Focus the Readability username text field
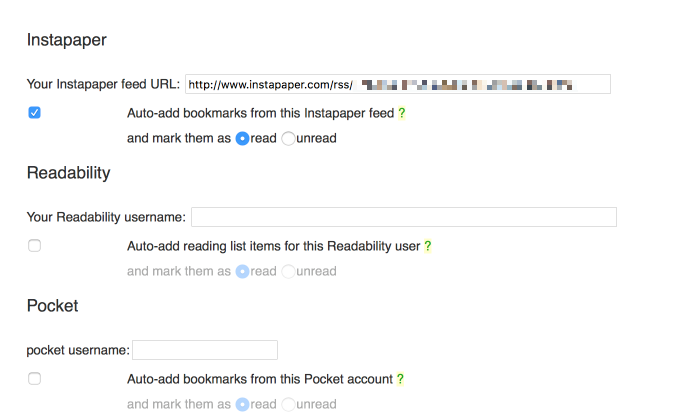This screenshot has width=684, height=420. click(x=403, y=217)
